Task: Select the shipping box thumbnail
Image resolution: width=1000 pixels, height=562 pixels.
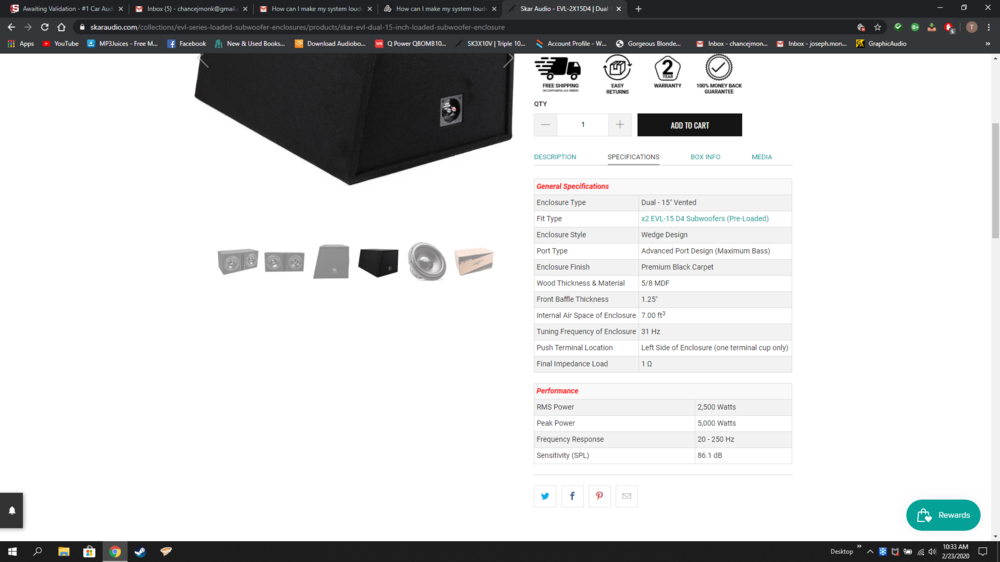Action: [x=474, y=261]
